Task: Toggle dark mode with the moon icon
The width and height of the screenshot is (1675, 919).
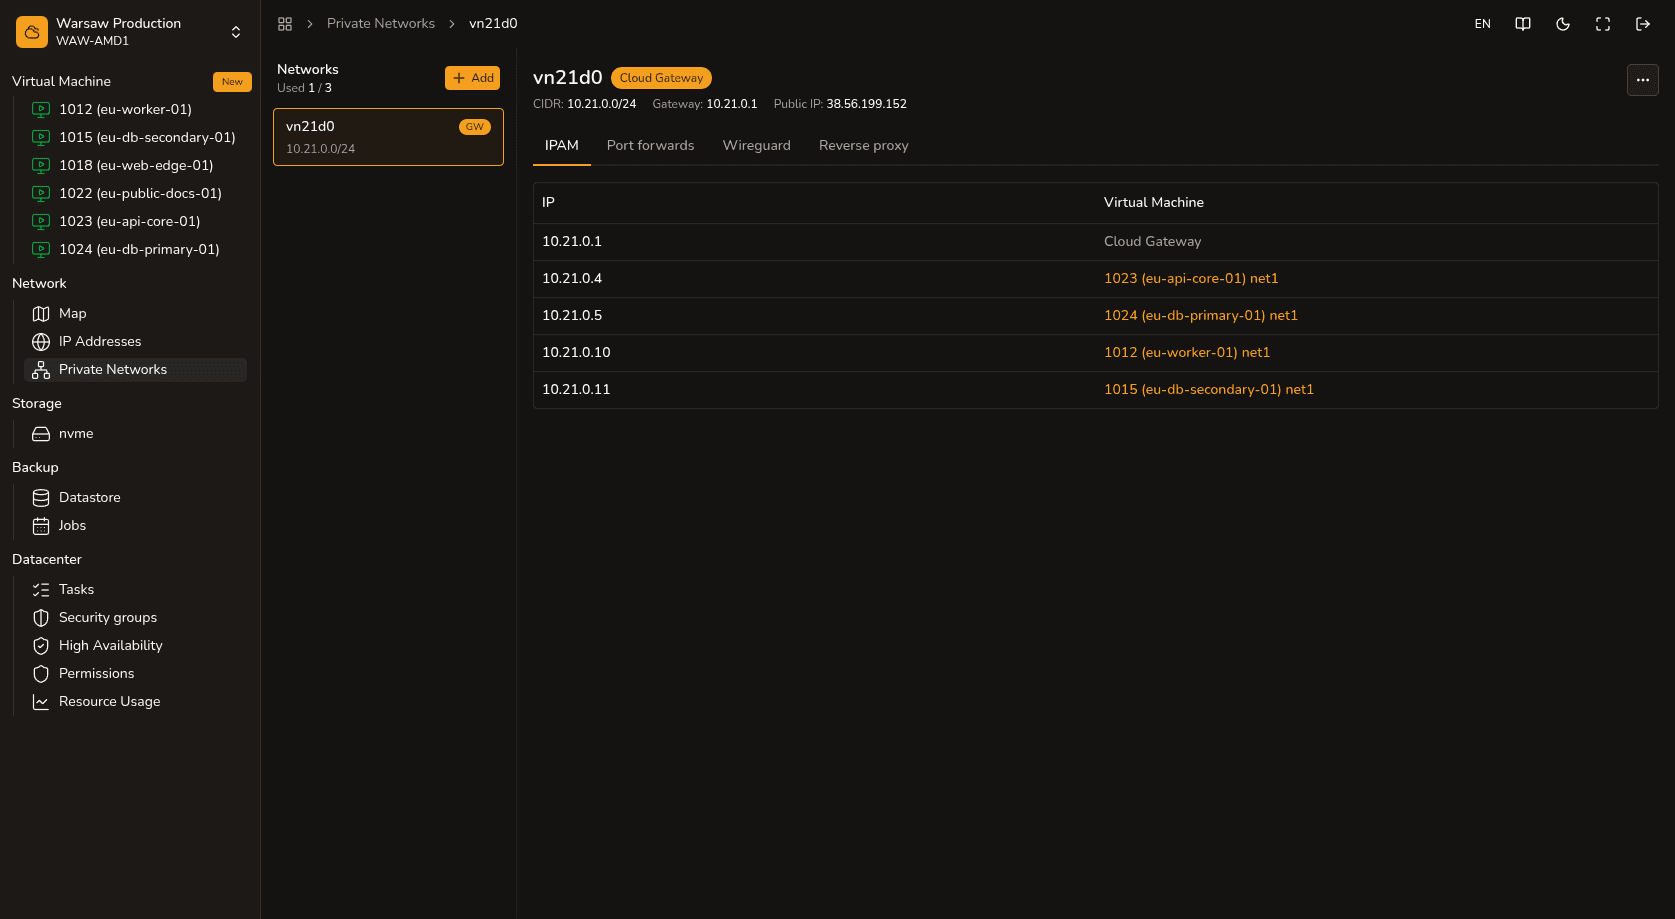Action: [1563, 24]
